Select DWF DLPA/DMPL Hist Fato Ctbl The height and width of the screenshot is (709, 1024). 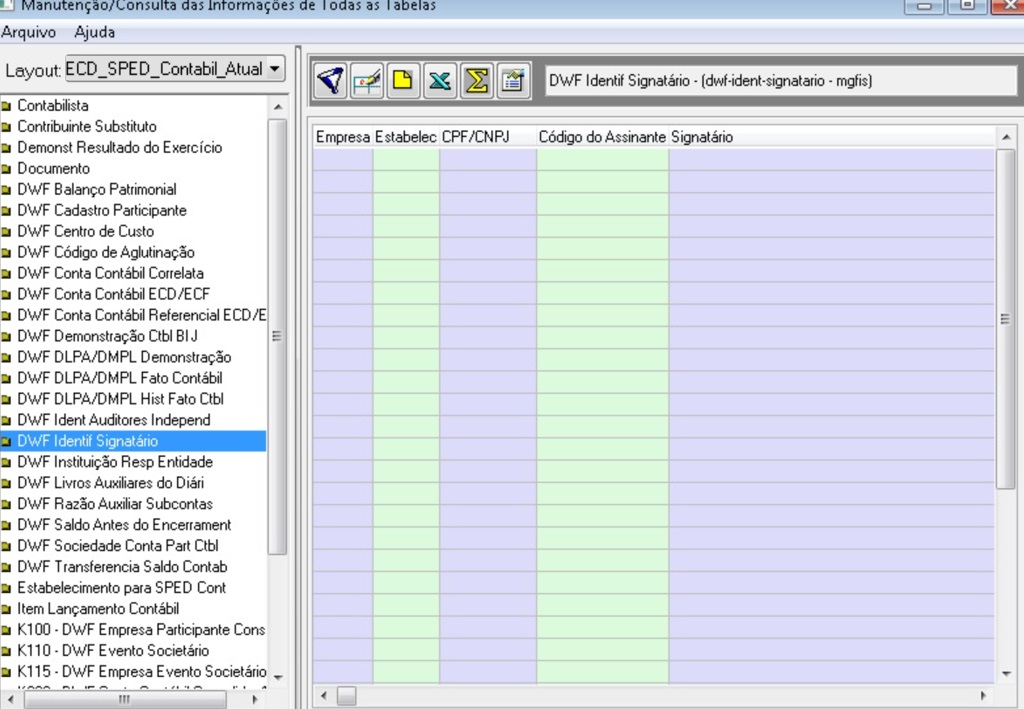tap(120, 399)
